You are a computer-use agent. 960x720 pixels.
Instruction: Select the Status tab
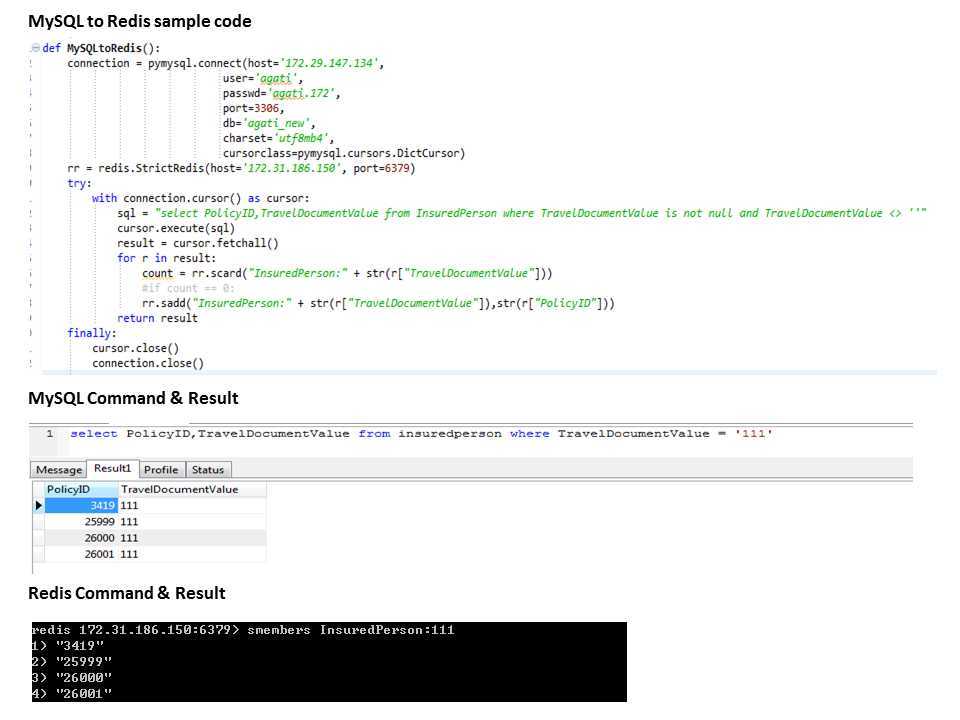tap(208, 470)
